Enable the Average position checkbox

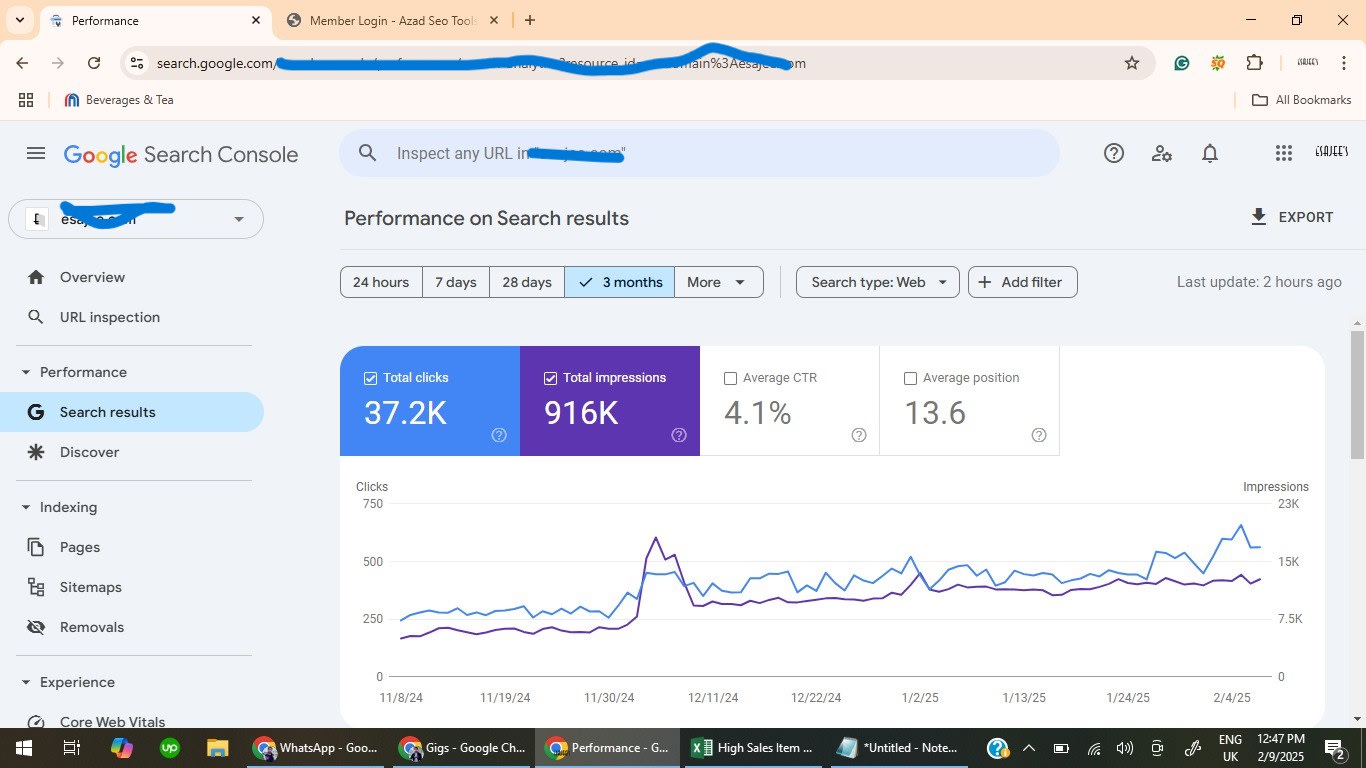910,378
